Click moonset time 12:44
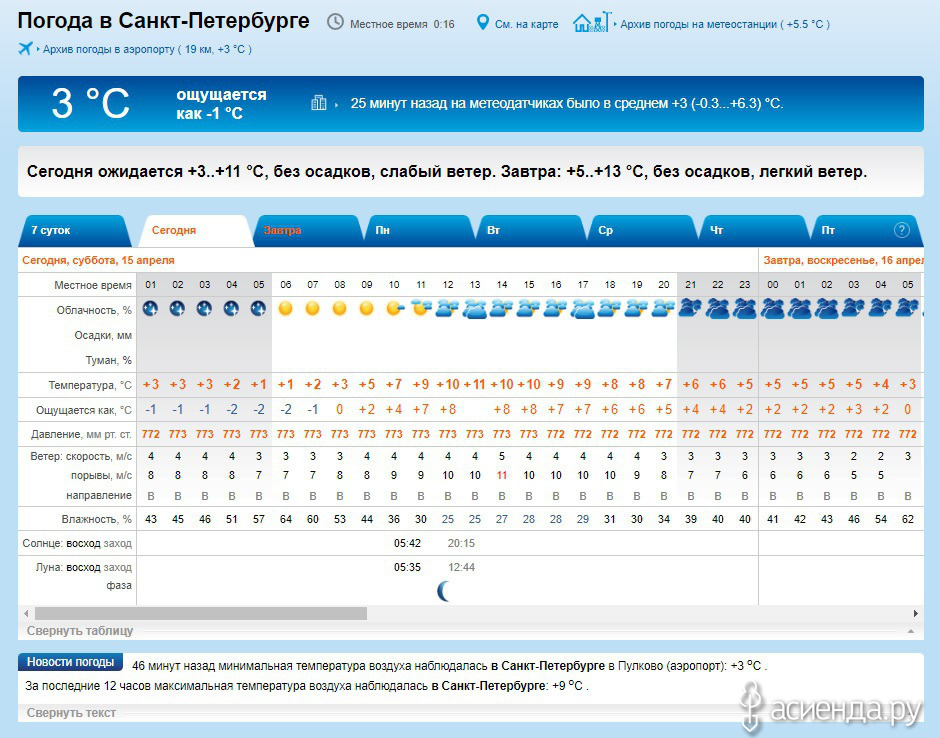This screenshot has height=738, width=940. 461,567
